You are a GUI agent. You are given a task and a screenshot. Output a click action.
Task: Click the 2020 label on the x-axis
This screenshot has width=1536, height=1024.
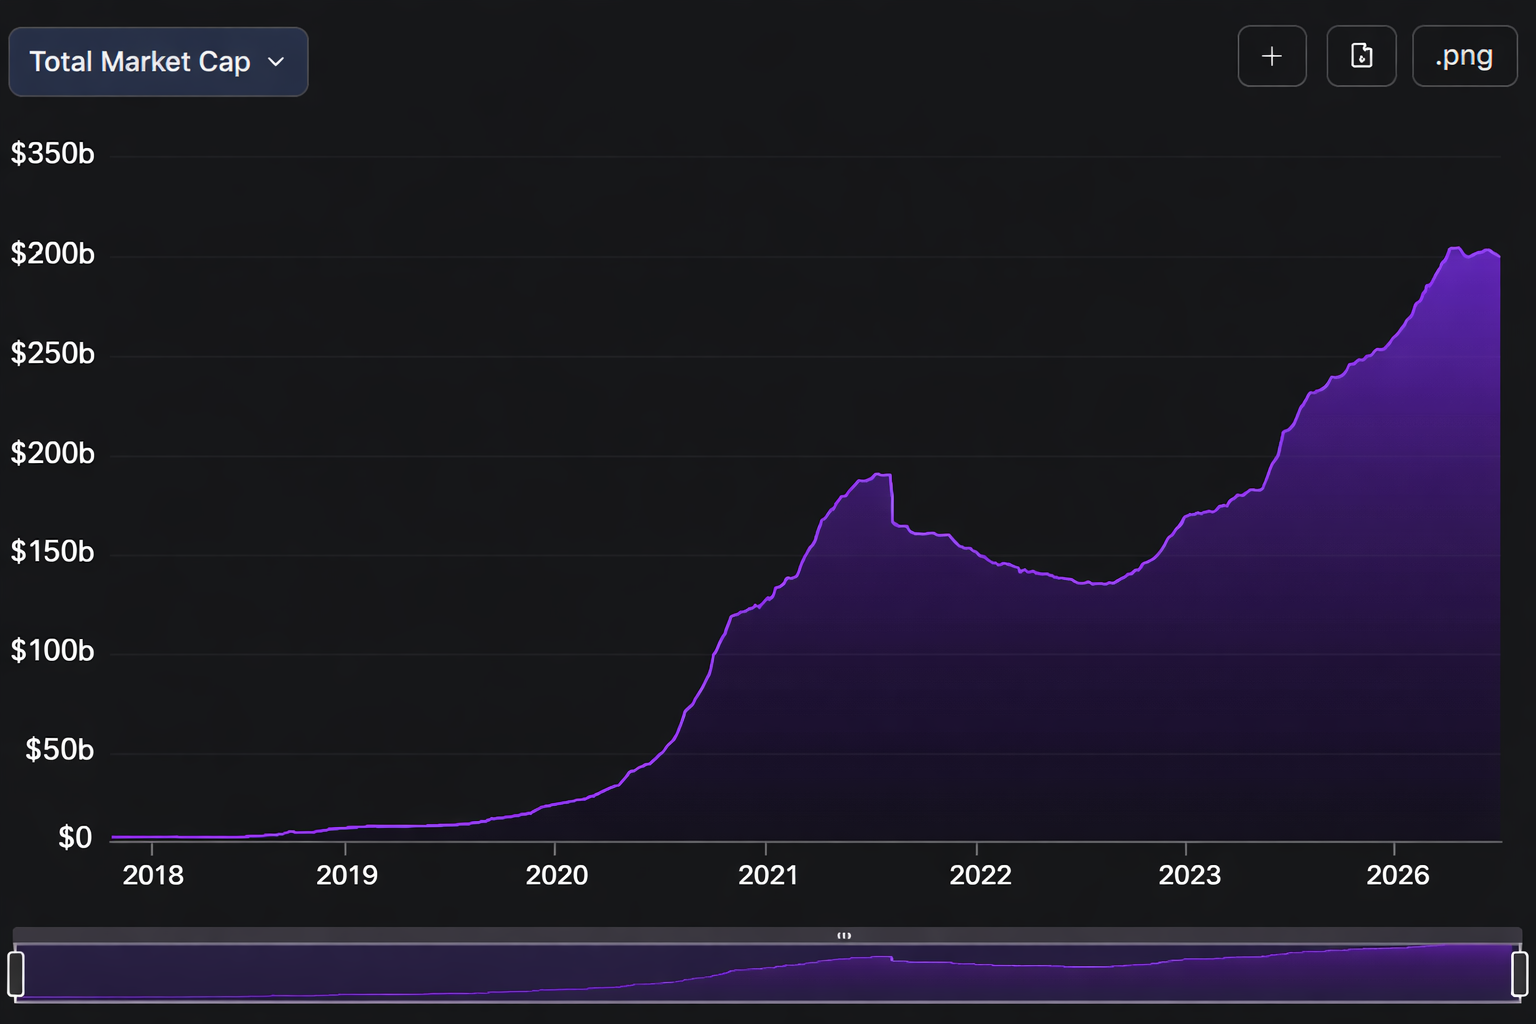[x=557, y=875]
